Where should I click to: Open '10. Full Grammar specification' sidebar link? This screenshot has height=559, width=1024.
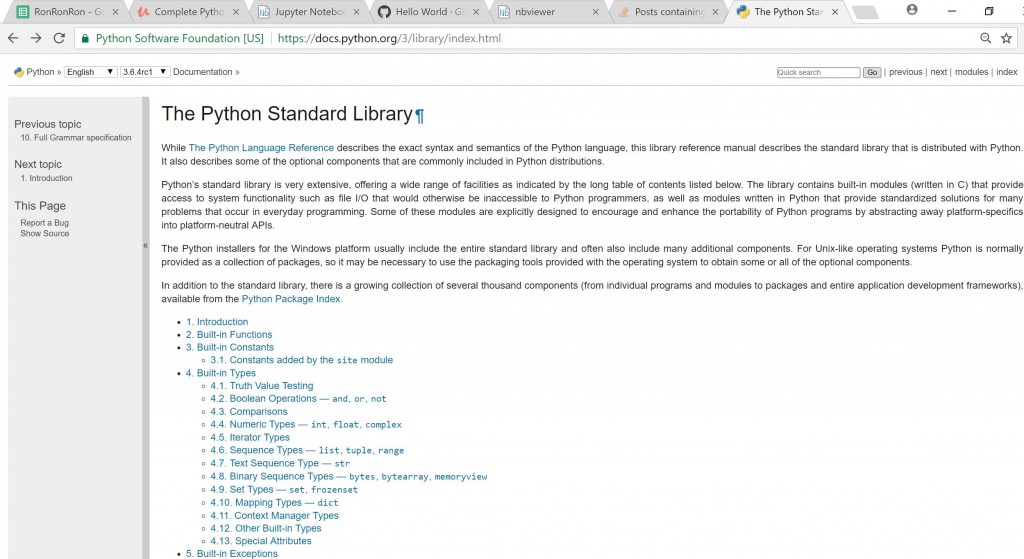tap(76, 138)
